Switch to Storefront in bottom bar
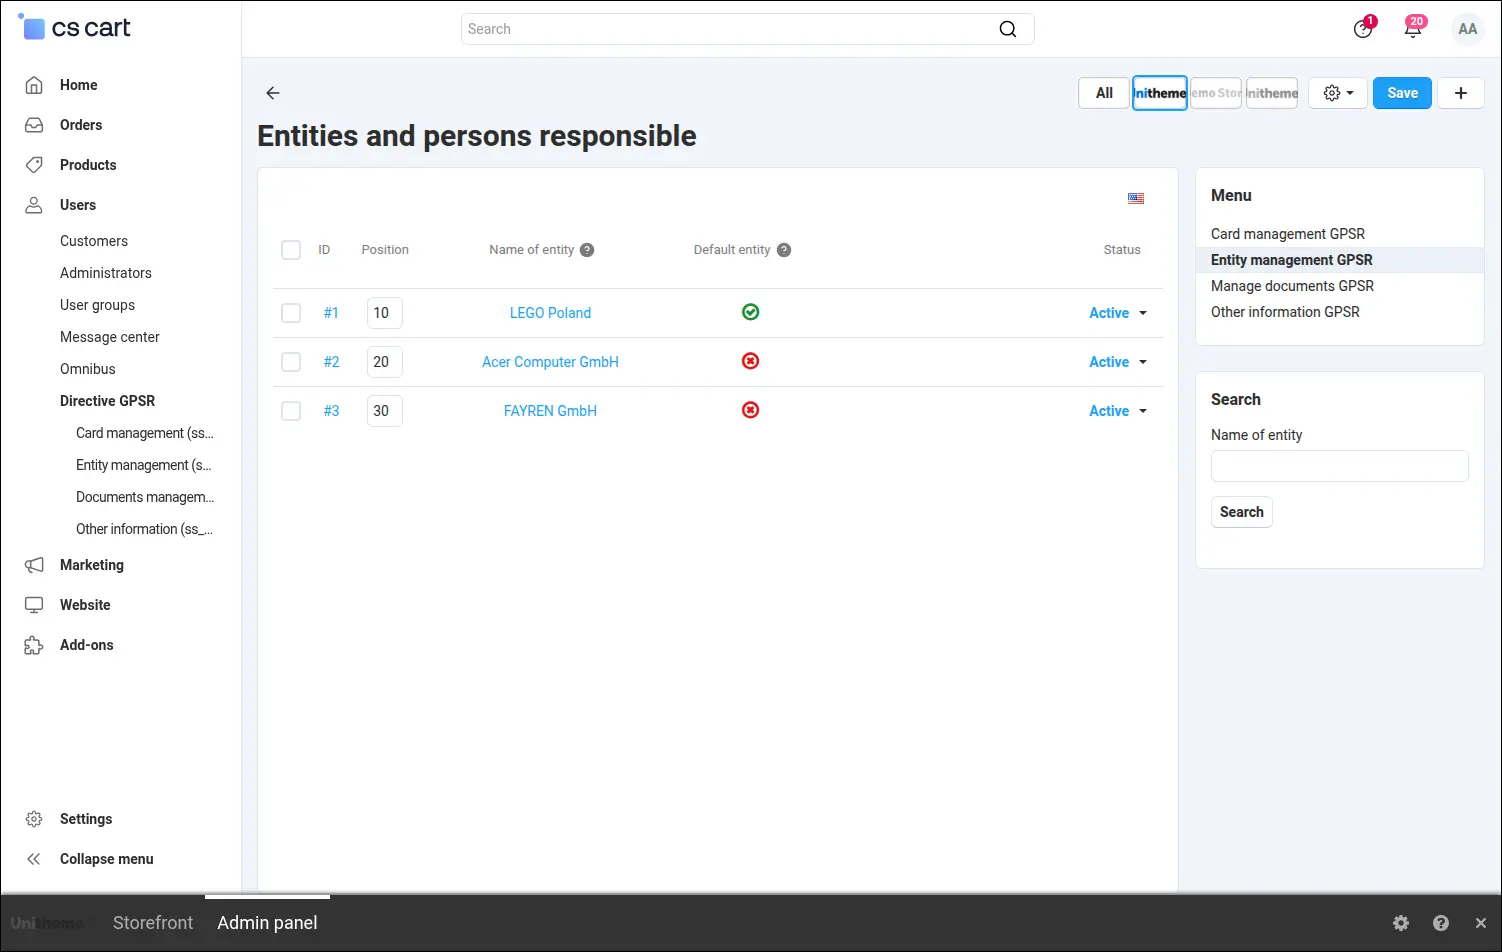 click(153, 923)
